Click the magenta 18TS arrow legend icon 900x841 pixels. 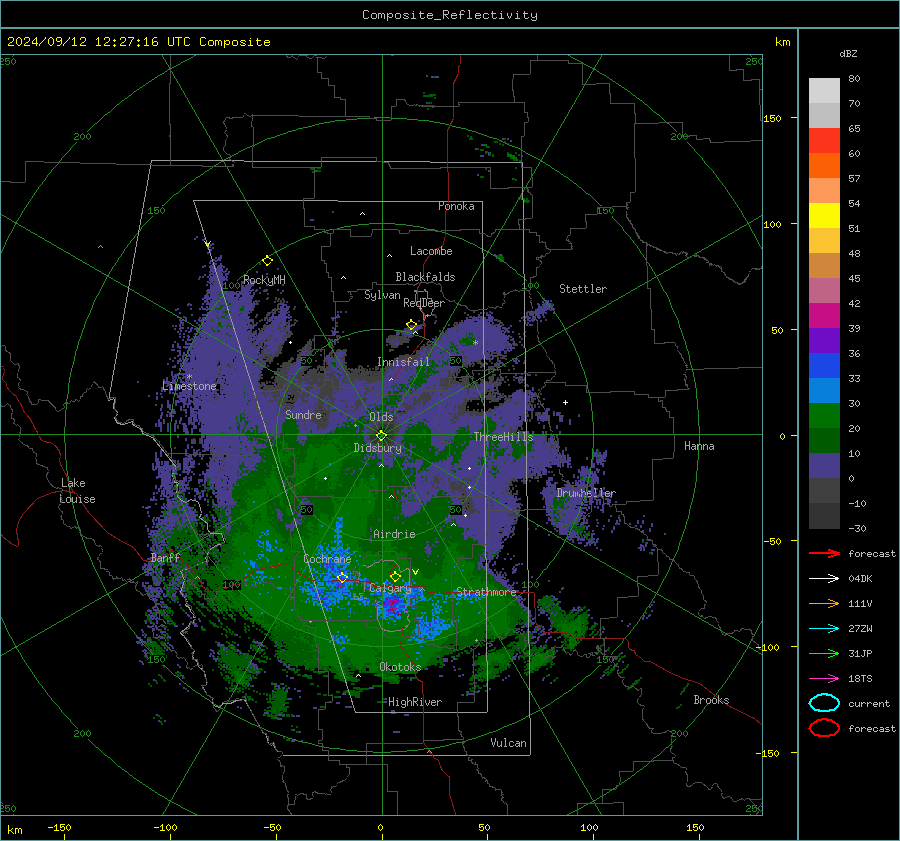pos(824,679)
